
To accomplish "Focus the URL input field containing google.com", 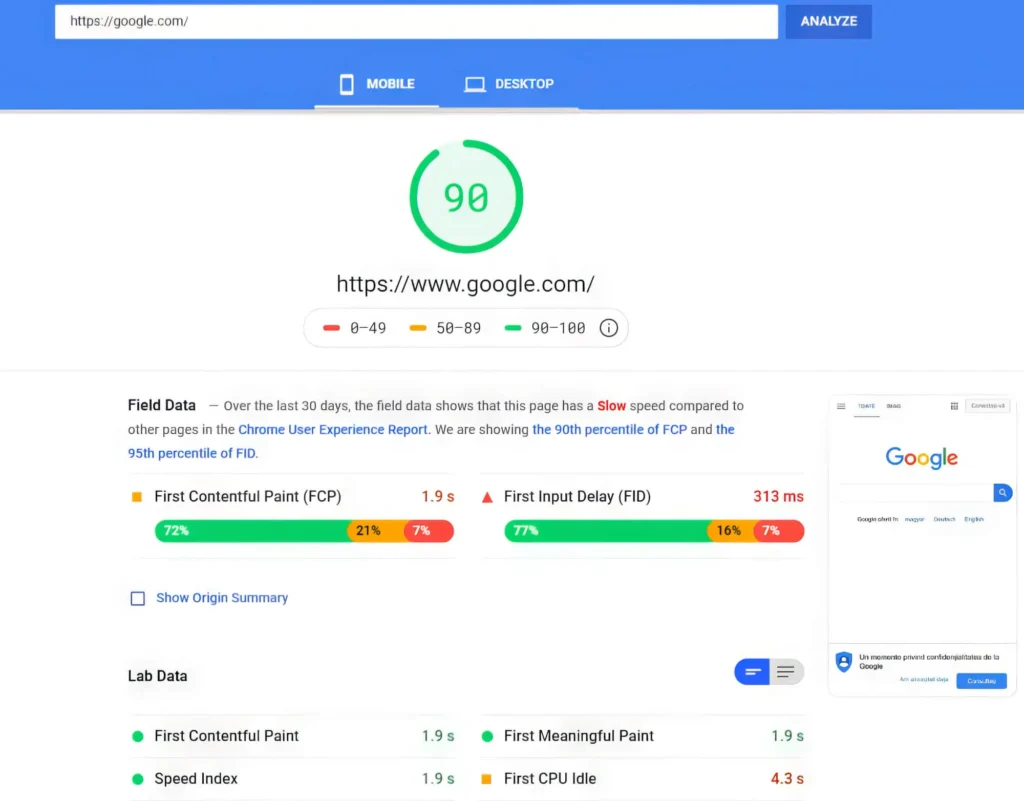I will [416, 22].
